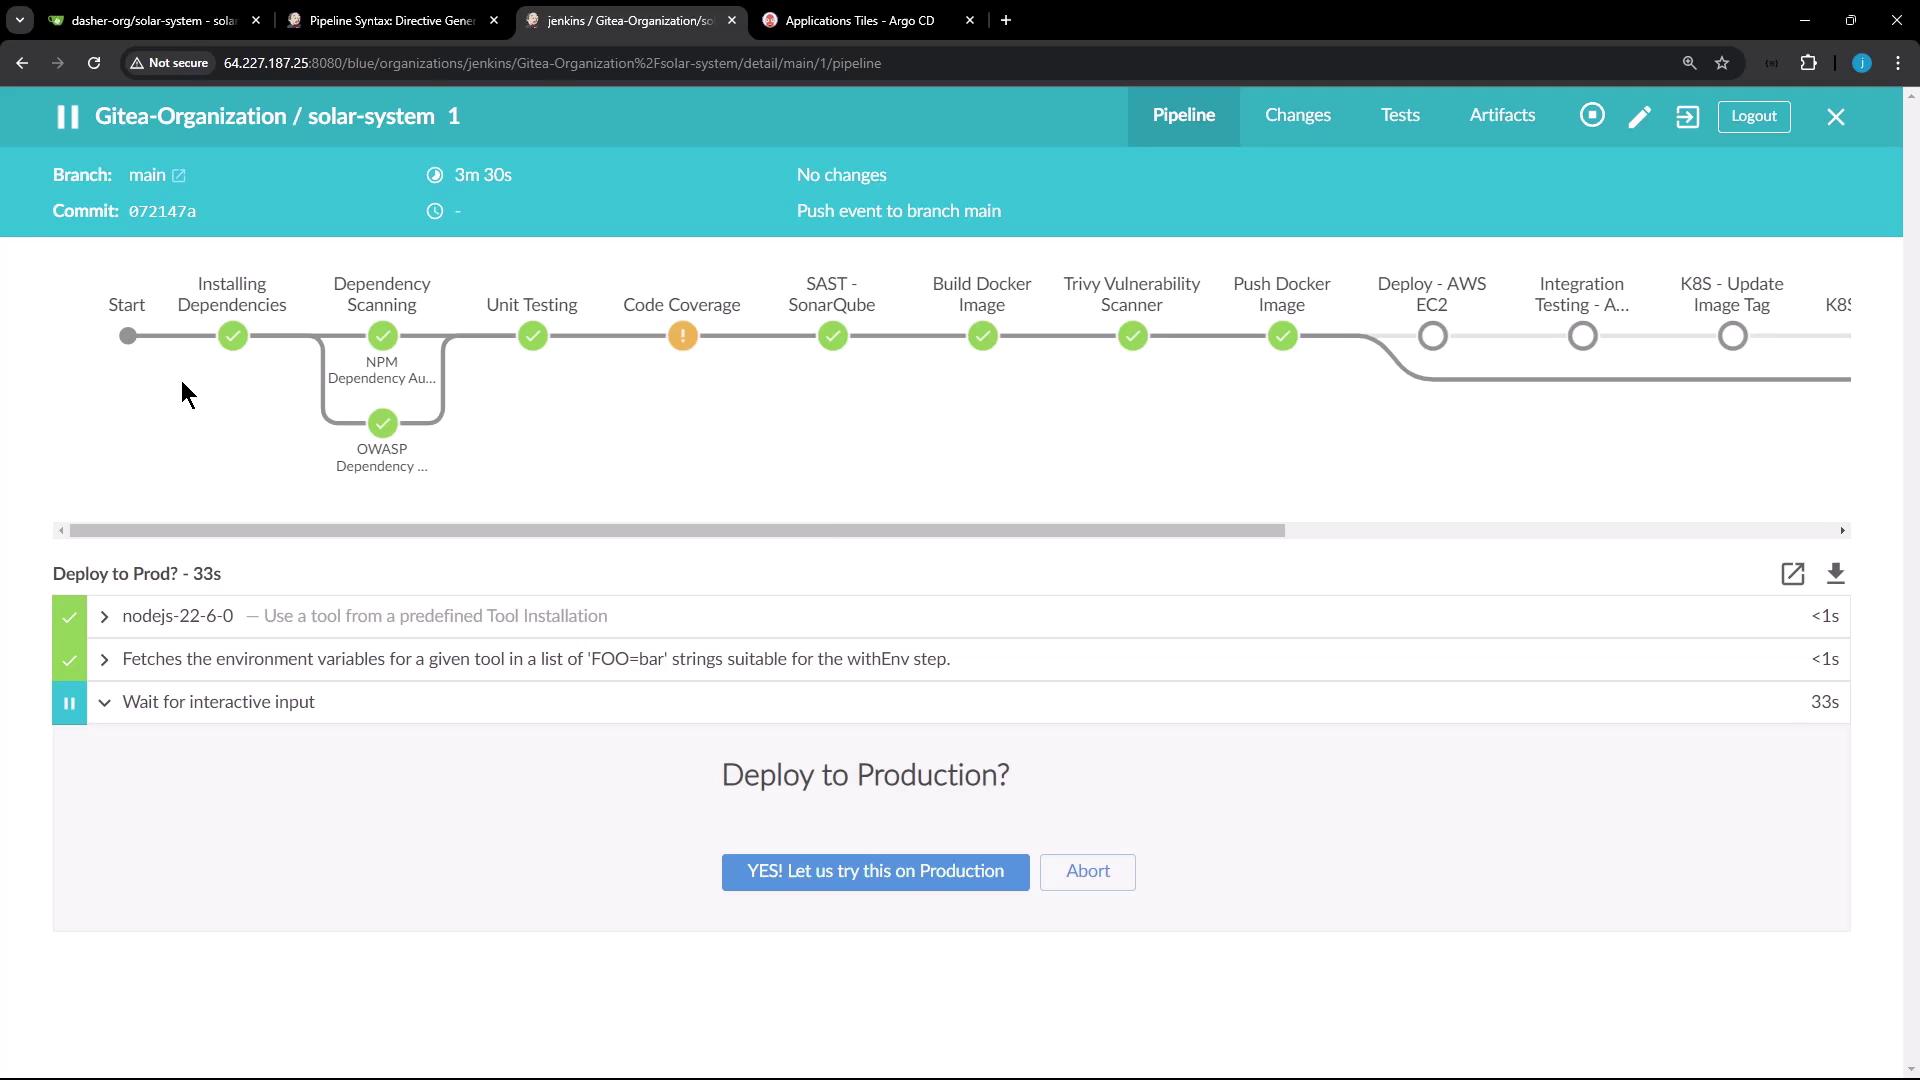Switch to the Changes tab

(1297, 116)
